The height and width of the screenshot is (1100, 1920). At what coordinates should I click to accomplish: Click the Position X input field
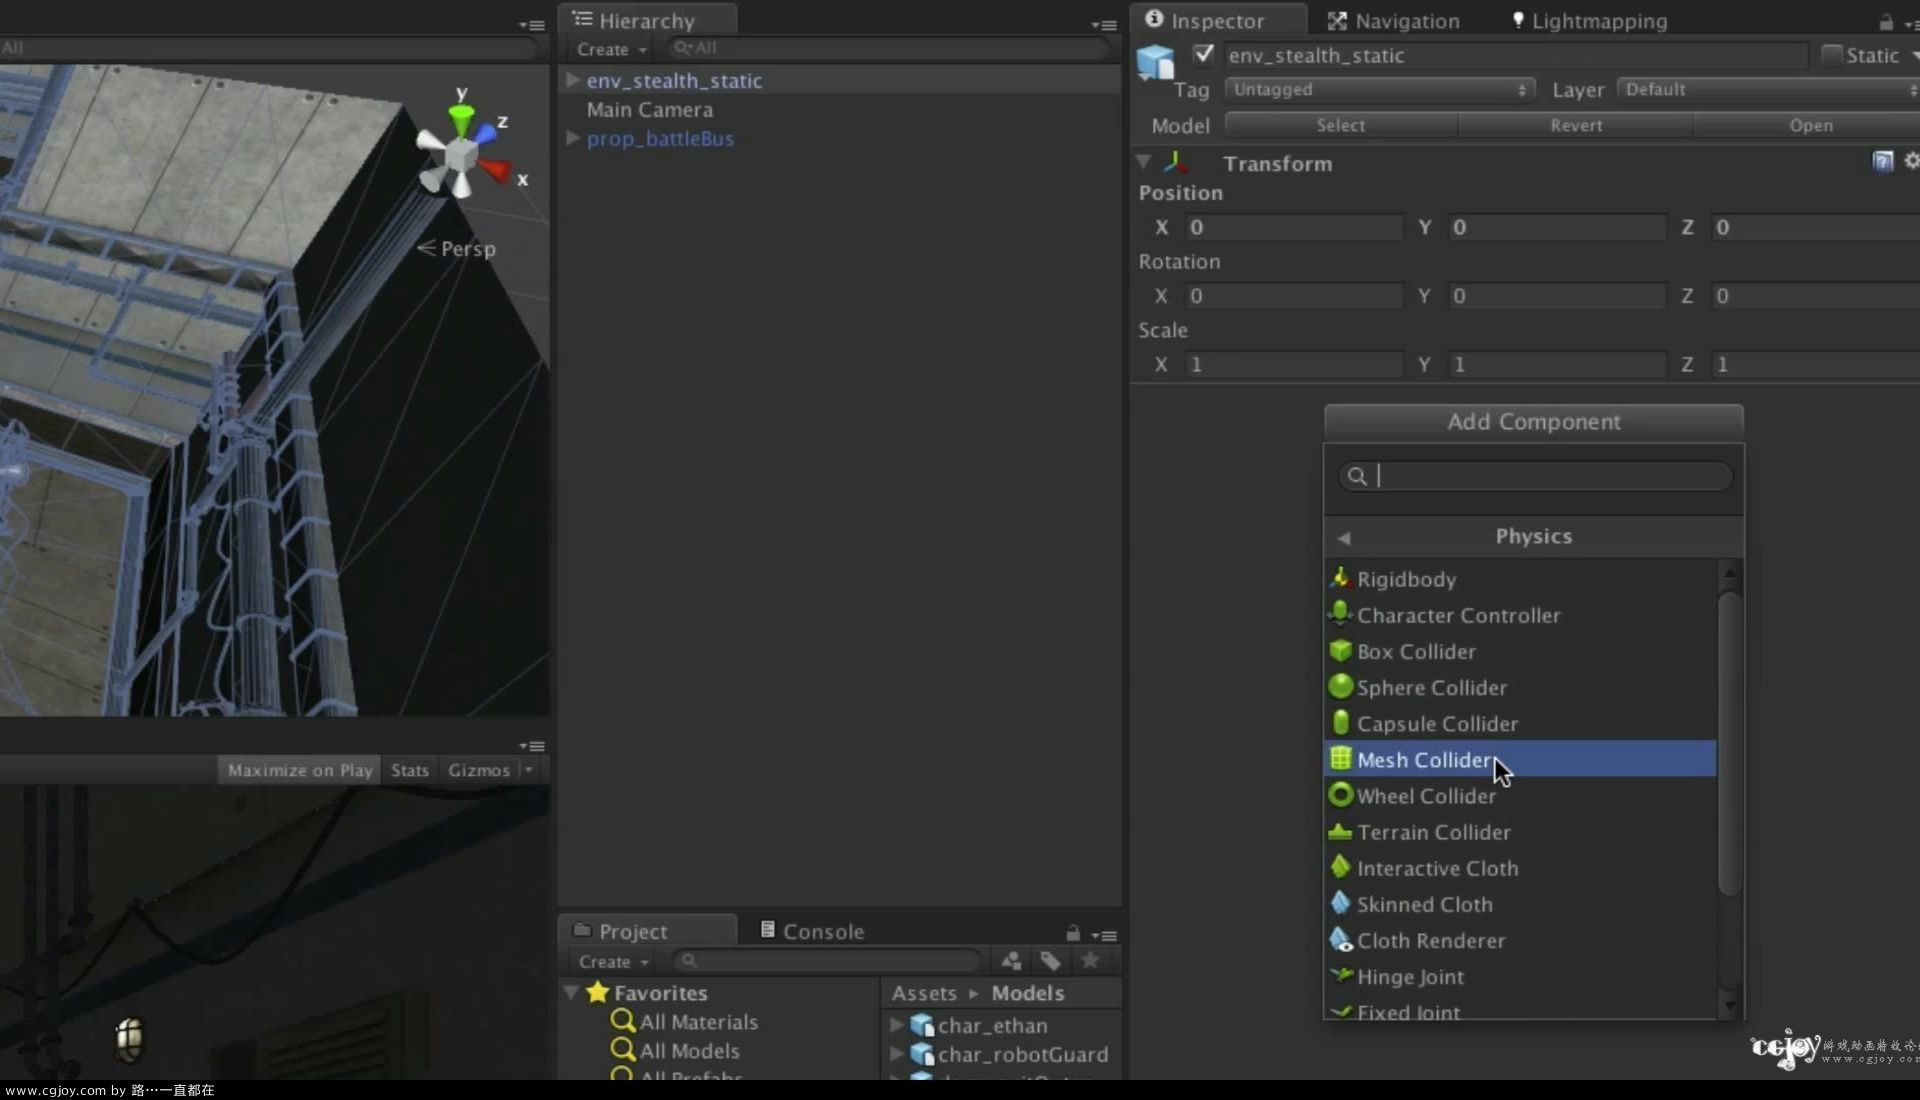pyautogui.click(x=1295, y=227)
